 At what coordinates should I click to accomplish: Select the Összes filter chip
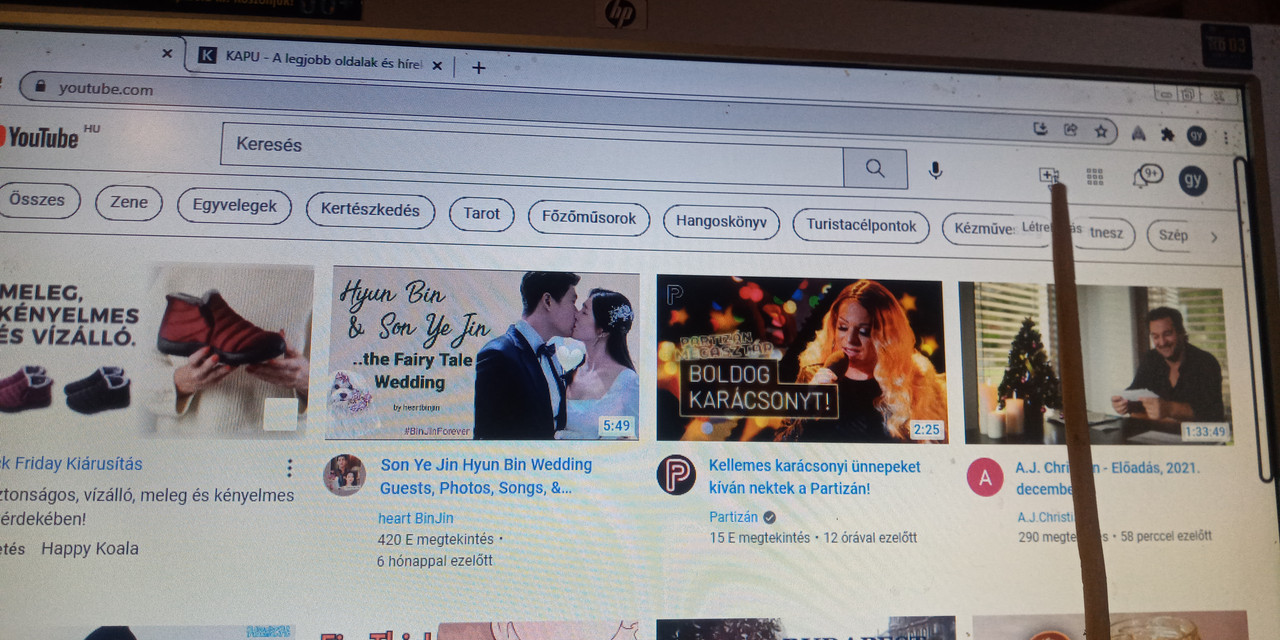click(x=37, y=200)
